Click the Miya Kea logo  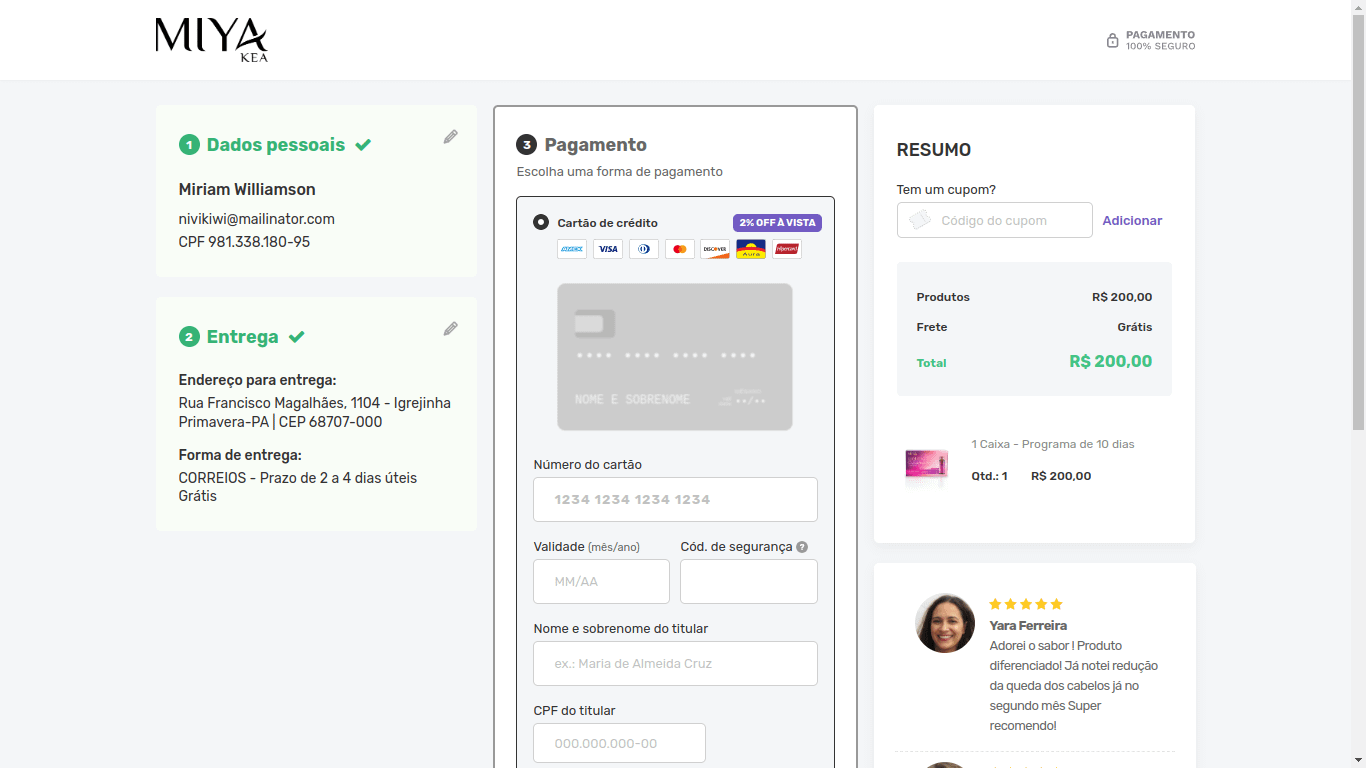211,40
